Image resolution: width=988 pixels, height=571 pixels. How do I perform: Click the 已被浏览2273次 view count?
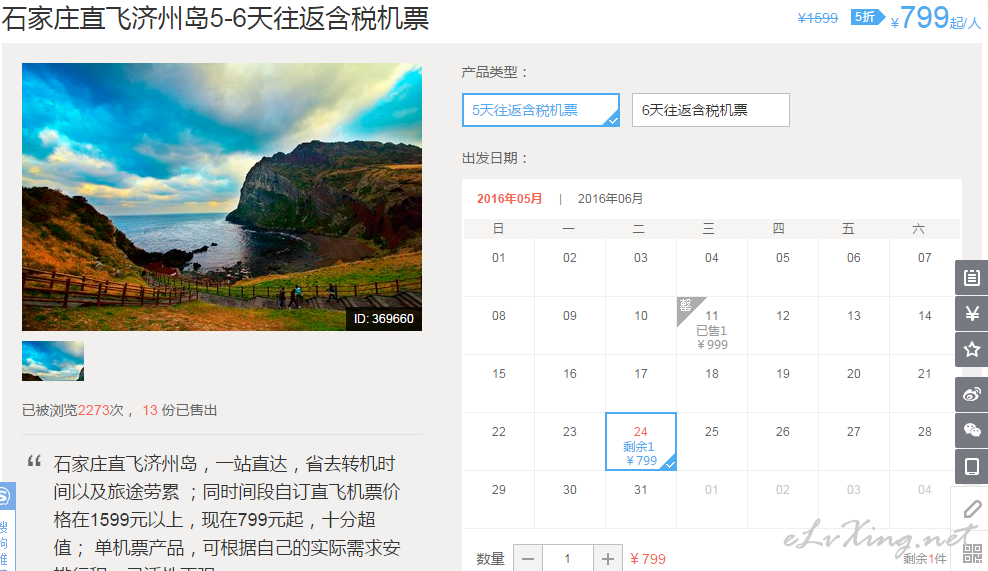click(73, 410)
